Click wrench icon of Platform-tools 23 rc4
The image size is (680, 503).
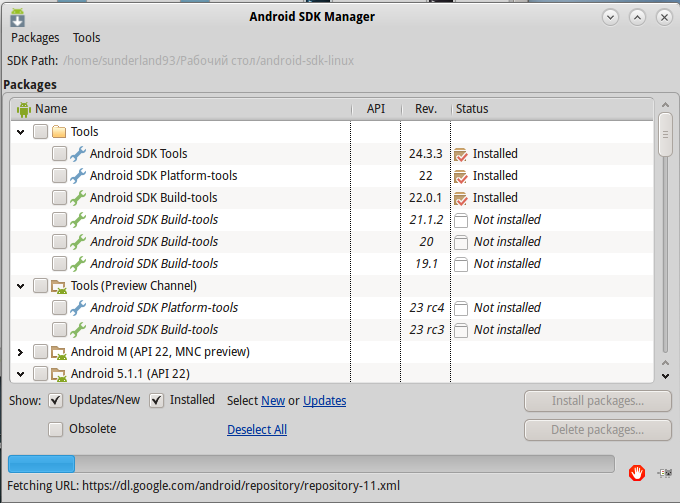coord(78,308)
